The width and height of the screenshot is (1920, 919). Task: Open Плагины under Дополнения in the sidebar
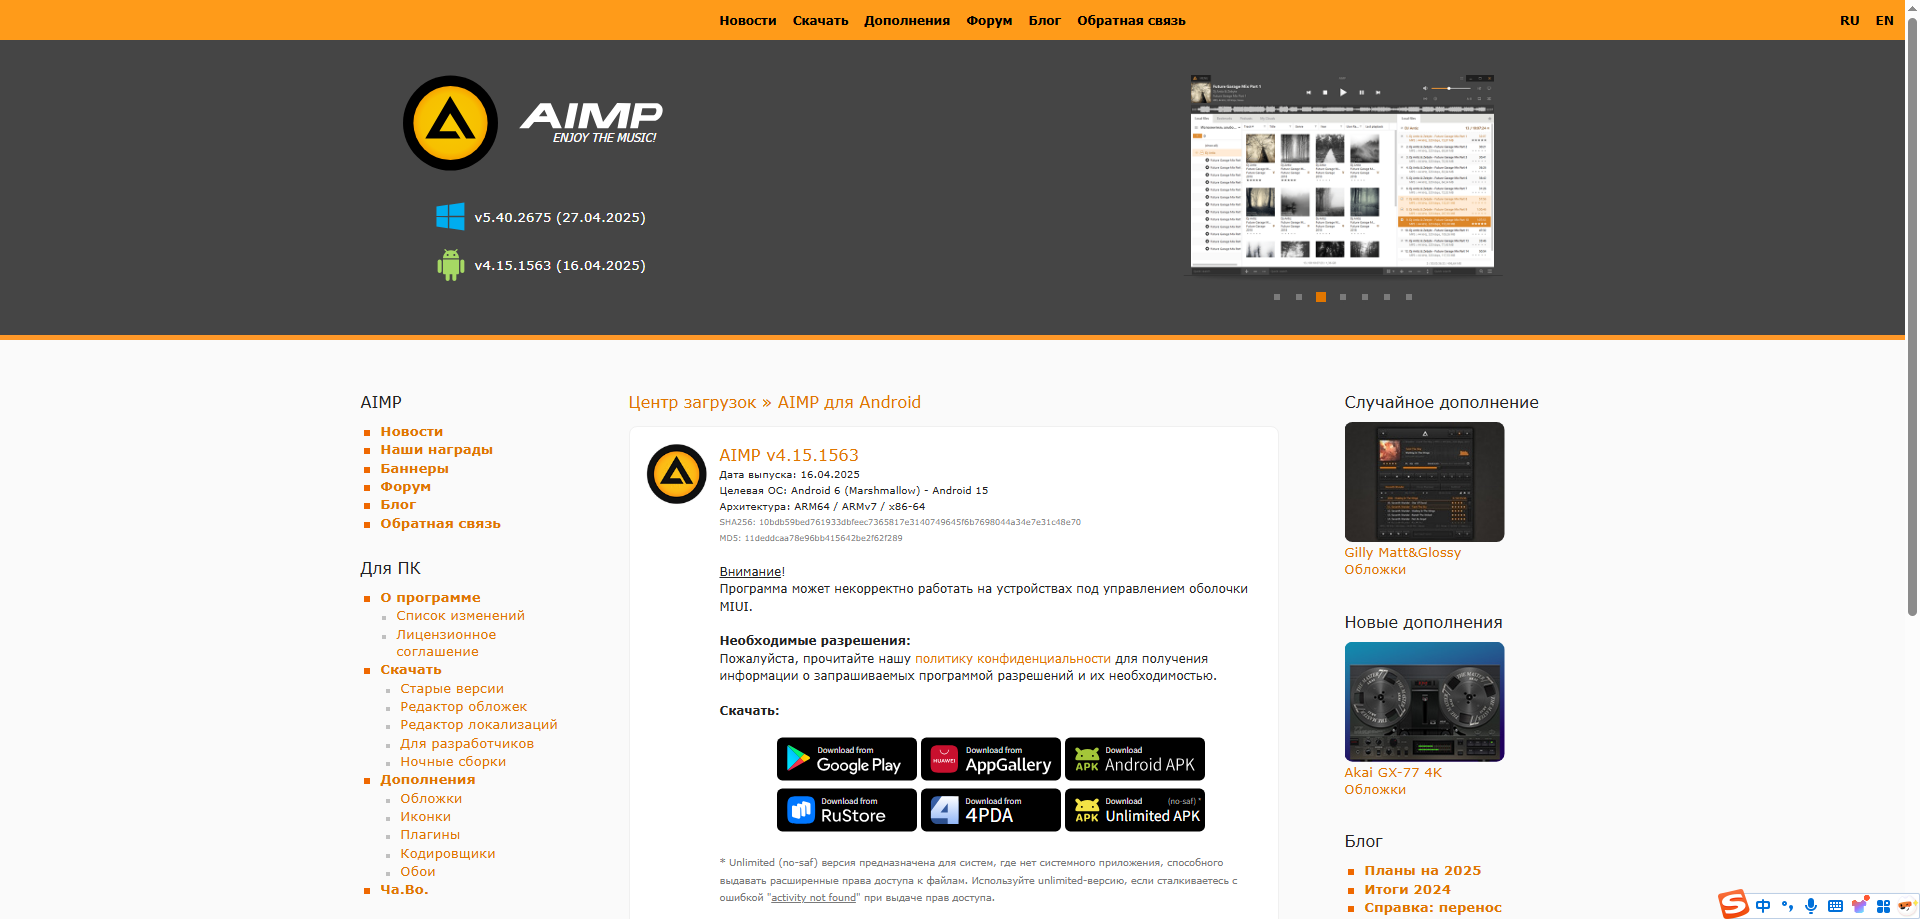430,835
